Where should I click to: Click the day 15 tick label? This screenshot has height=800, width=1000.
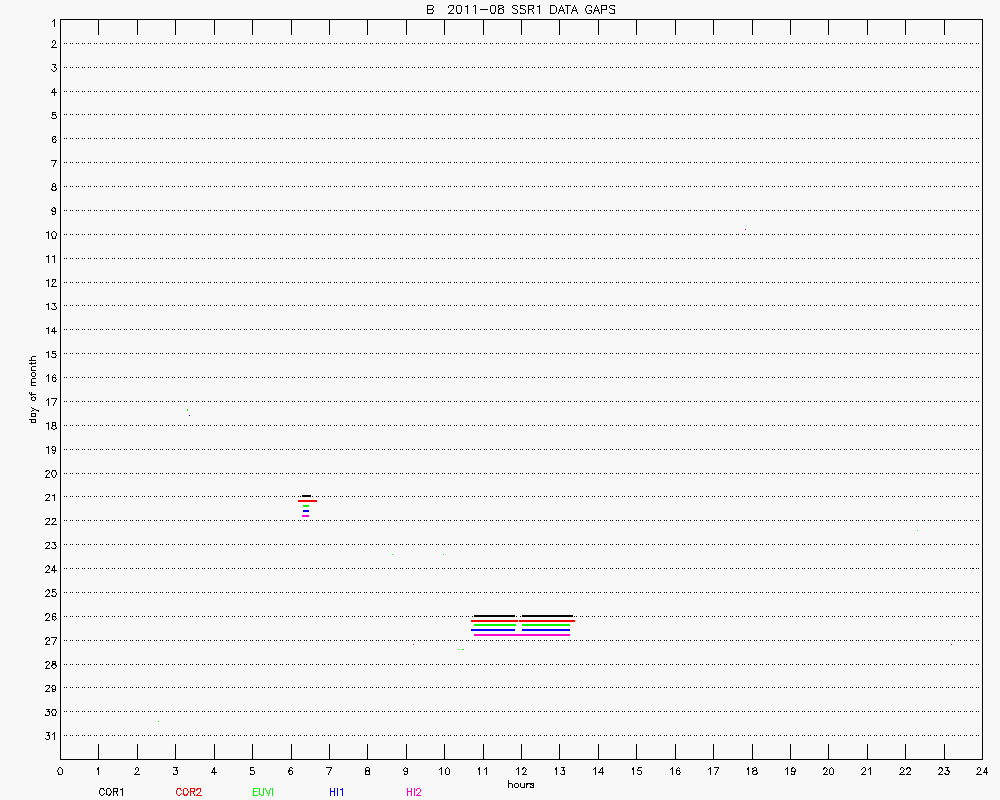coord(49,354)
